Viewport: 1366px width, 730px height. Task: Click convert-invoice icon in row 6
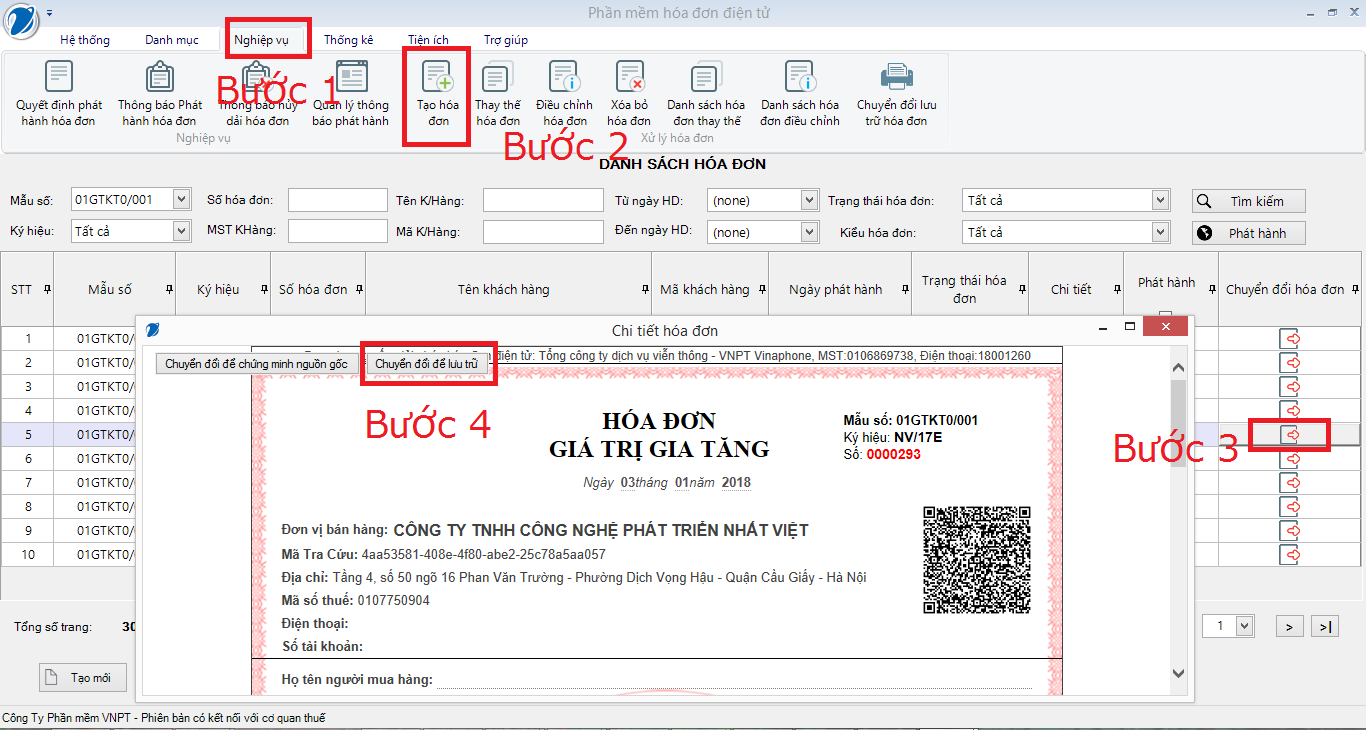tap(1291, 458)
